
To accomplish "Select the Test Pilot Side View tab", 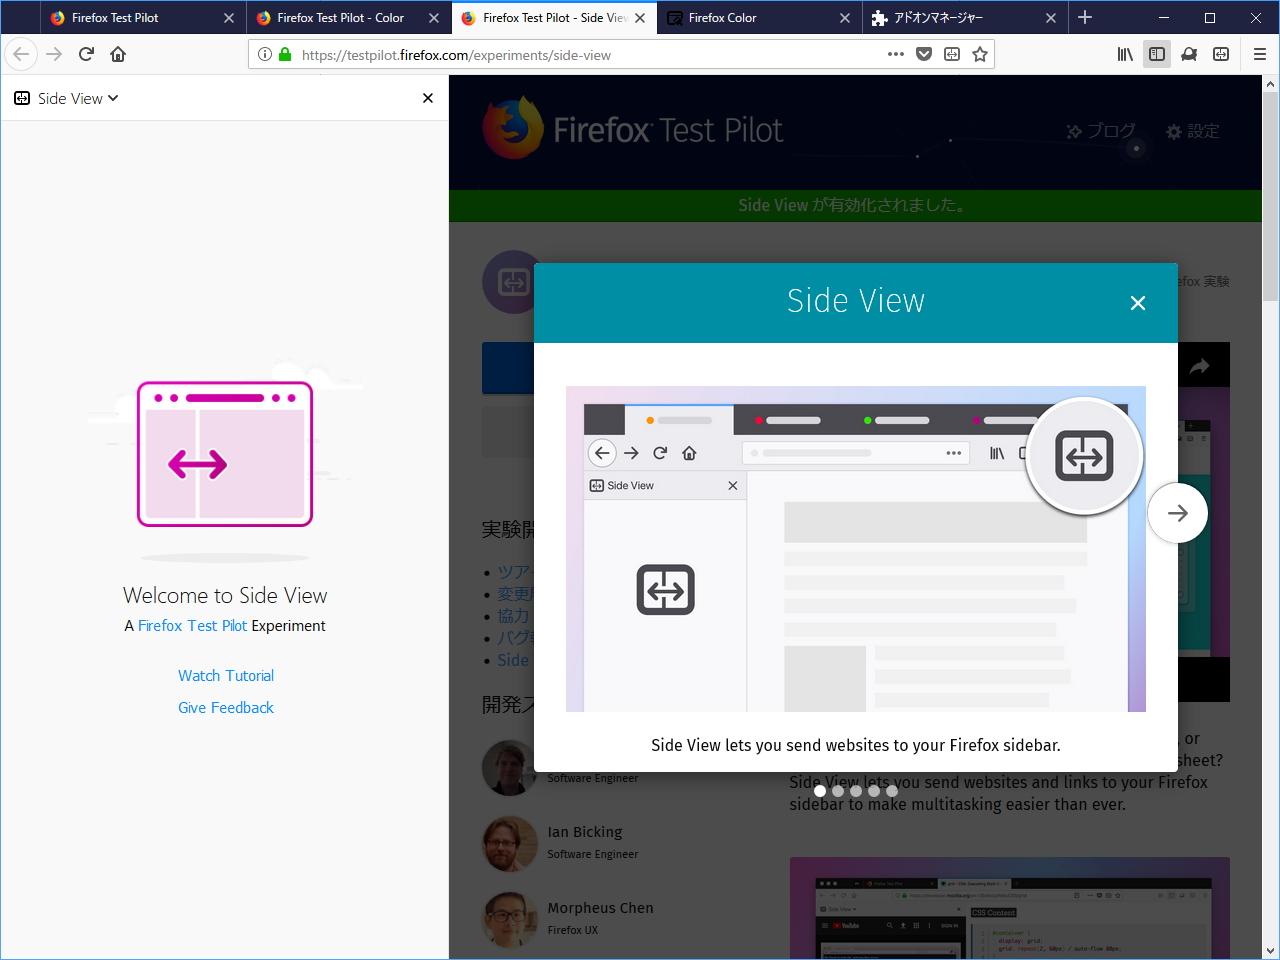I will pos(554,18).
